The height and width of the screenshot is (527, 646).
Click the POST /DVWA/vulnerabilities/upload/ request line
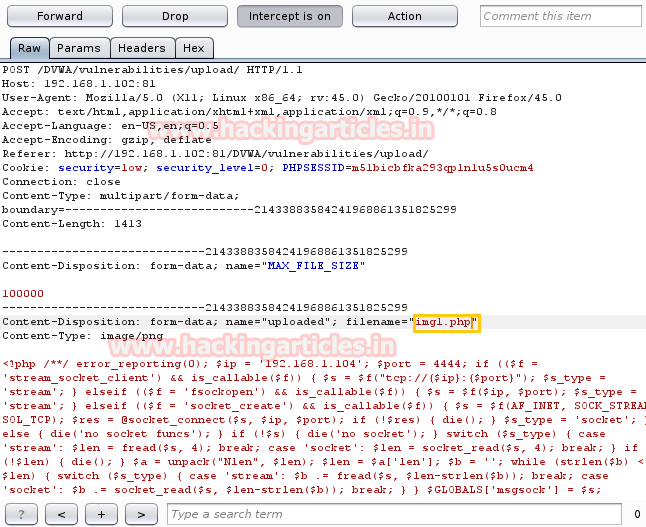pos(152,70)
